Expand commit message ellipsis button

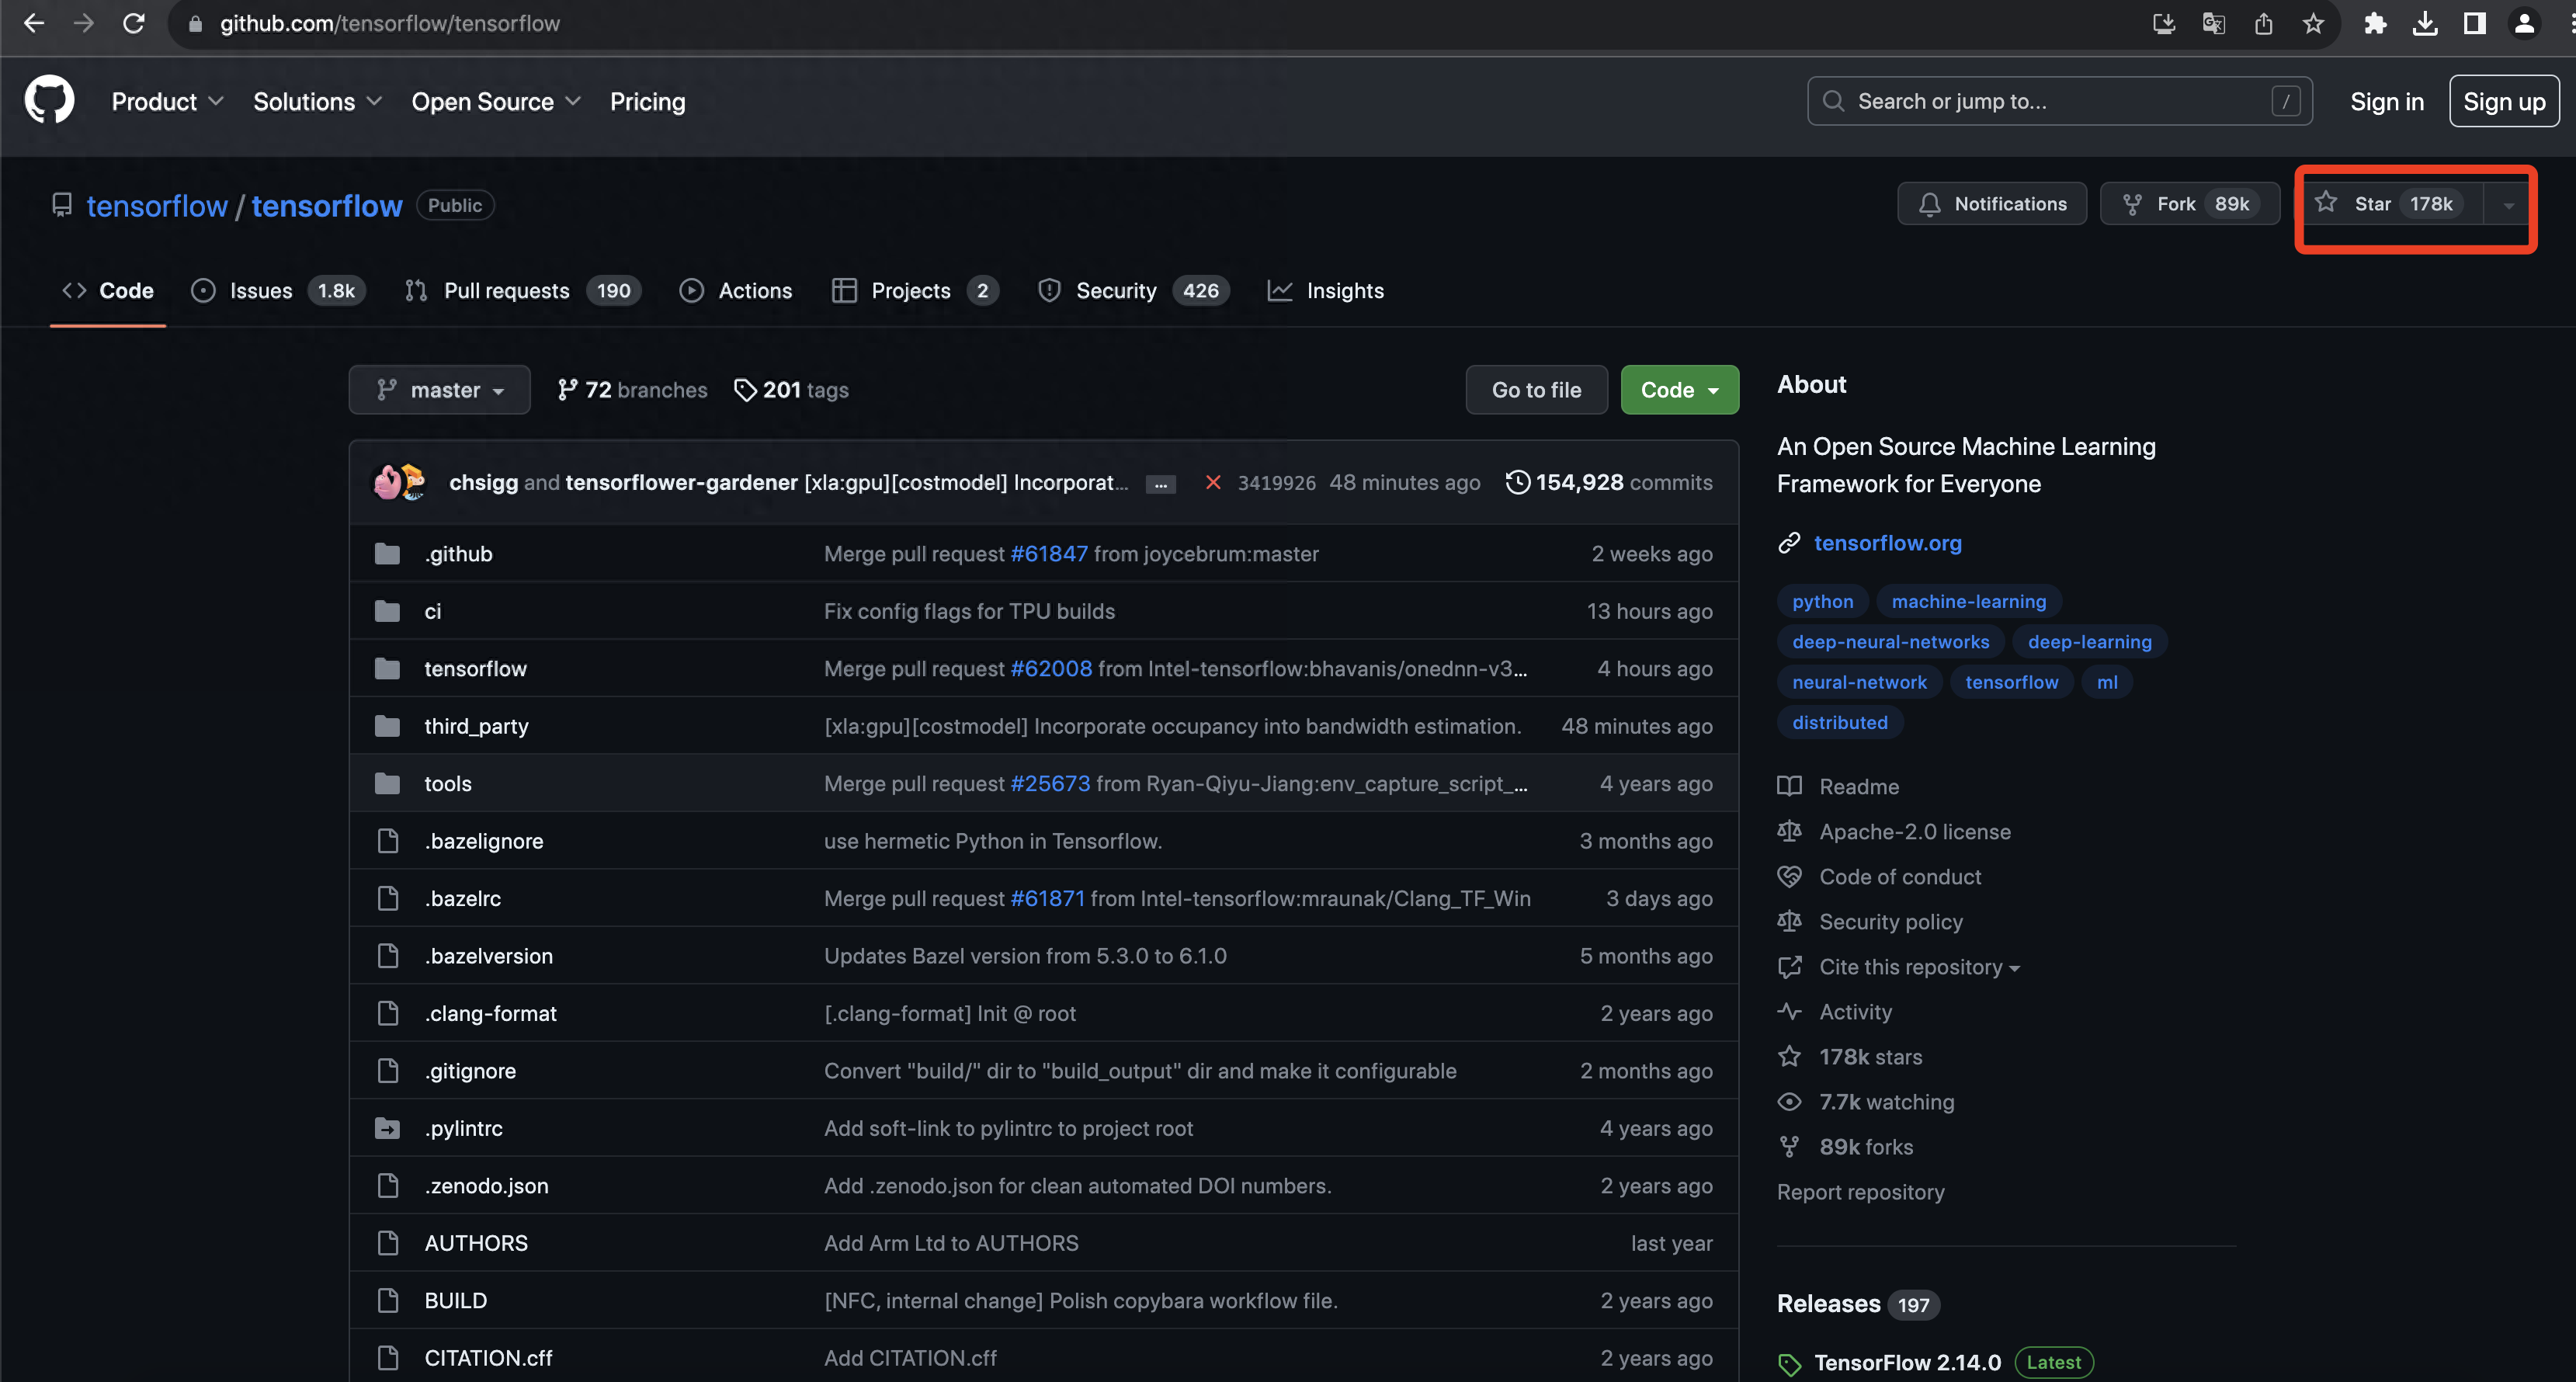(1160, 484)
